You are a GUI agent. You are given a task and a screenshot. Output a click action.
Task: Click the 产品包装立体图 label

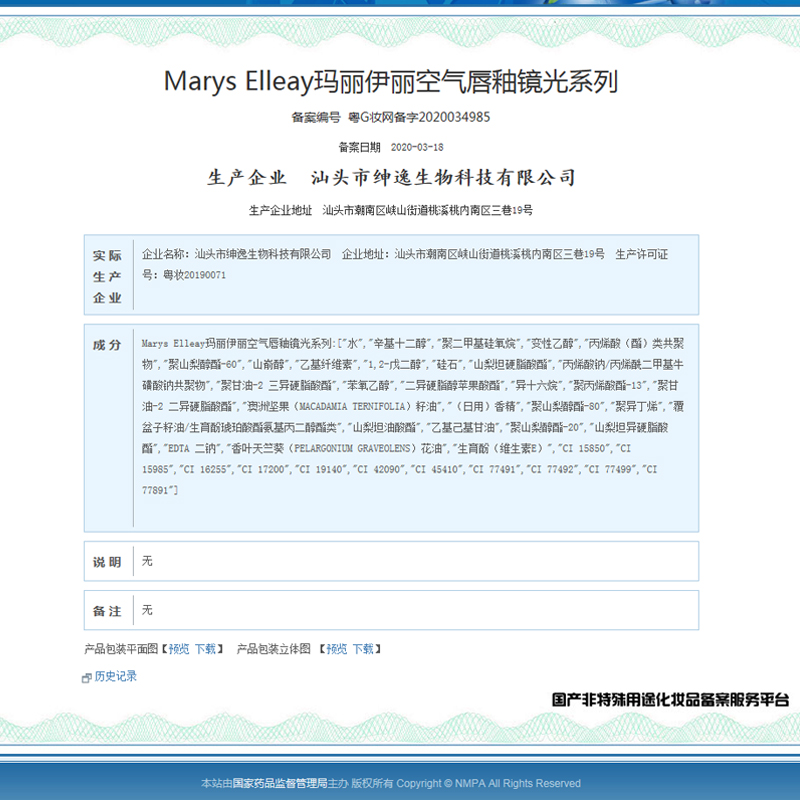pyautogui.click(x=273, y=649)
